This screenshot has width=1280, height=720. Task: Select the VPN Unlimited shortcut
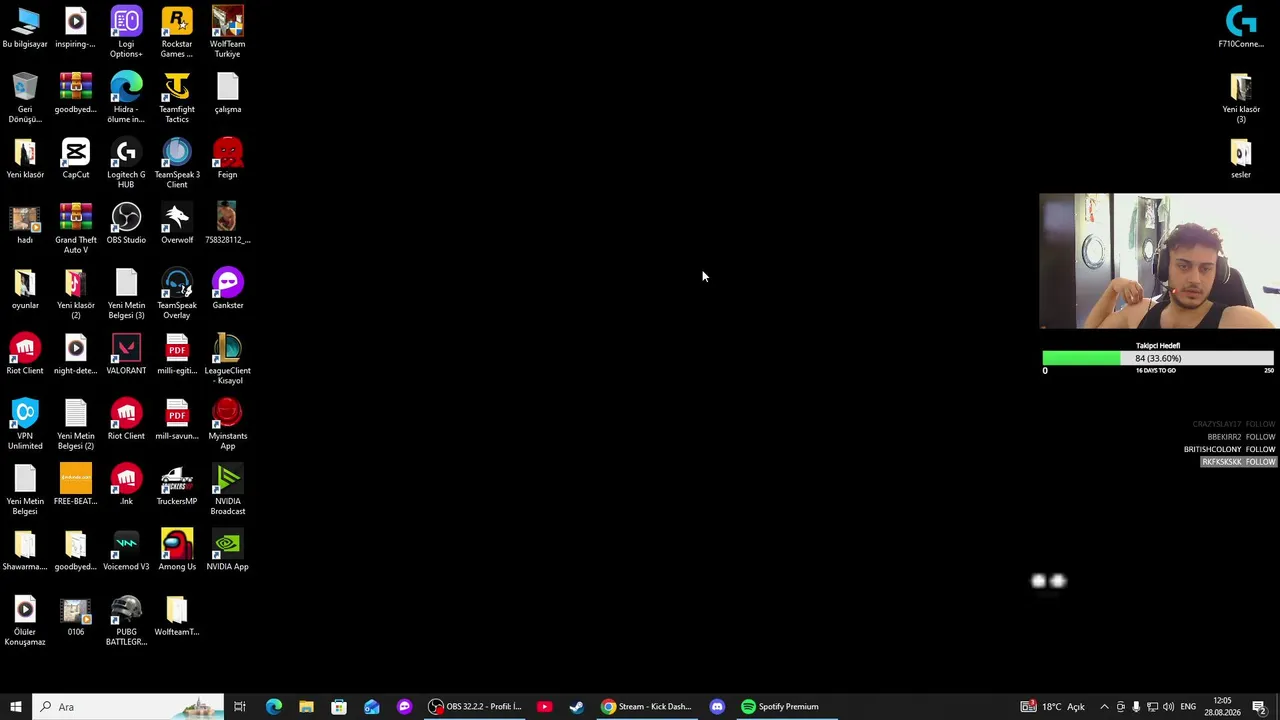[x=25, y=424]
